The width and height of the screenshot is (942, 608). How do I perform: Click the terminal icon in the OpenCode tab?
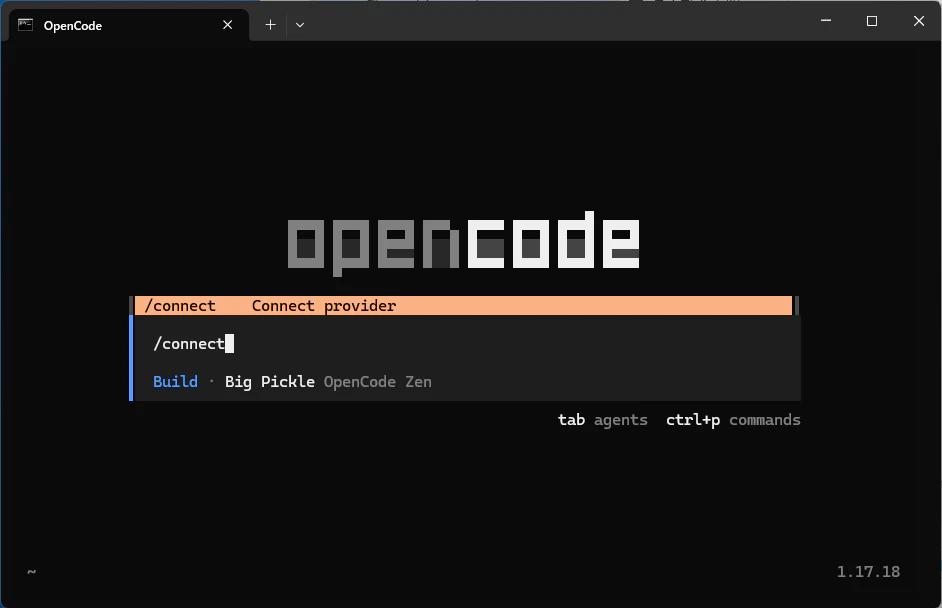click(25, 25)
